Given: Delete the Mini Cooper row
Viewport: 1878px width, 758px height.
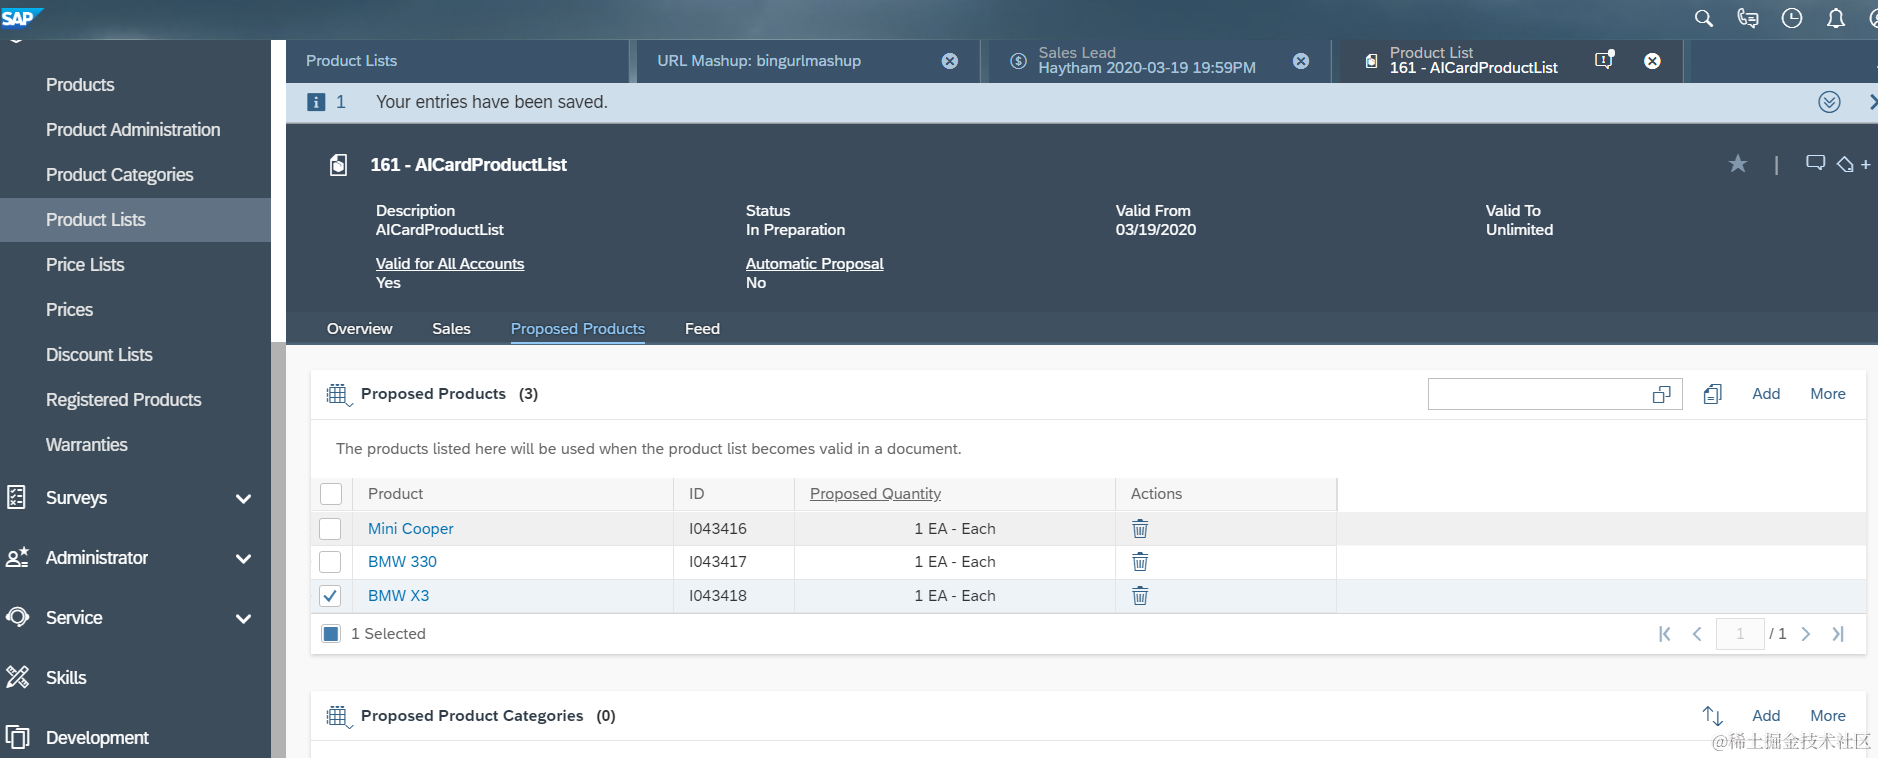Looking at the screenshot, I should (1140, 528).
